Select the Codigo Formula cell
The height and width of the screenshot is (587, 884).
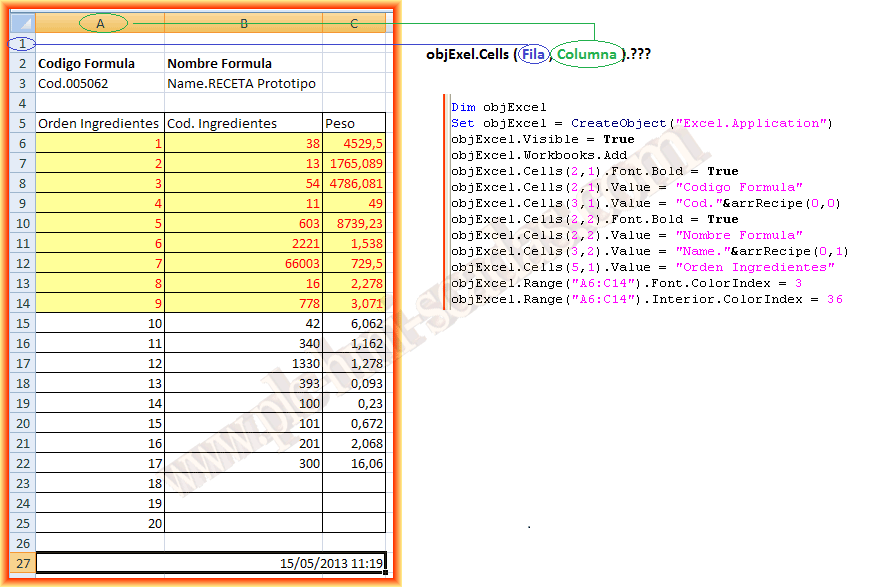point(99,64)
